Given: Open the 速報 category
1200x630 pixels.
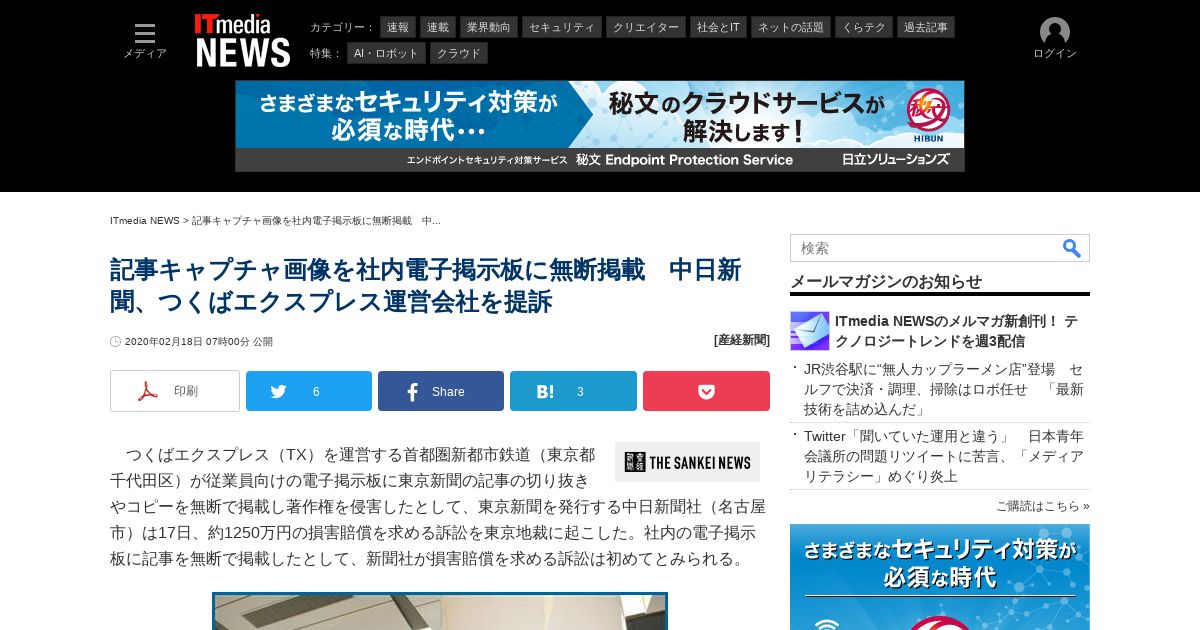Looking at the screenshot, I should point(398,27).
